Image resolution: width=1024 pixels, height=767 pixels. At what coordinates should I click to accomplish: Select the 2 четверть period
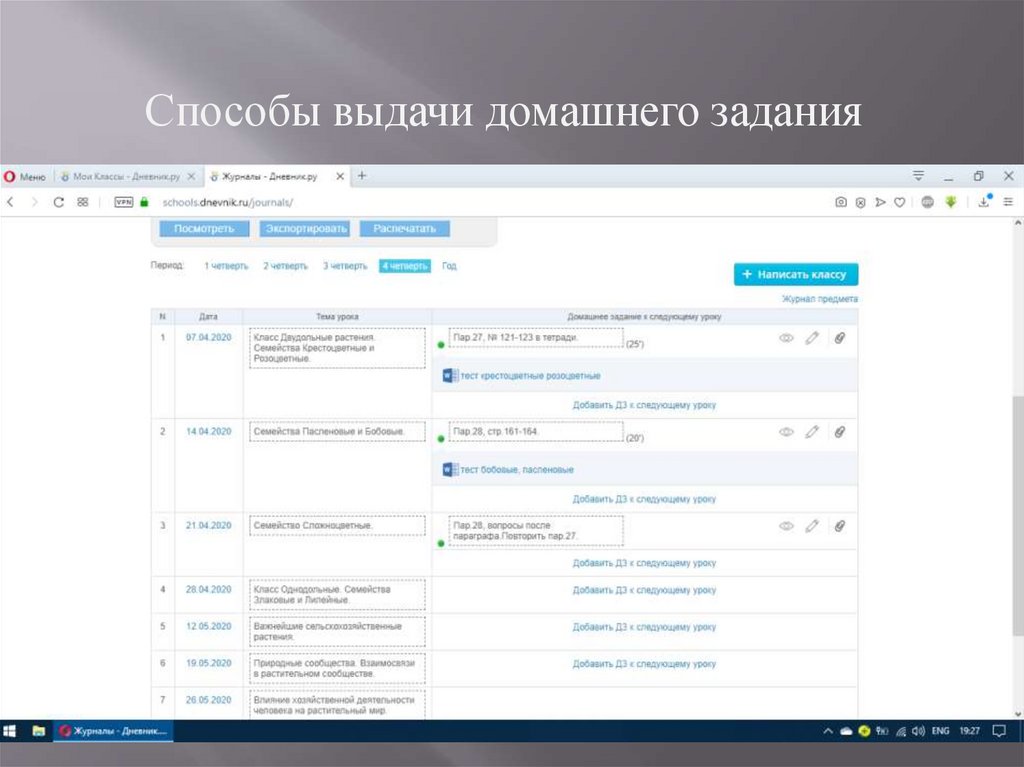(x=285, y=266)
